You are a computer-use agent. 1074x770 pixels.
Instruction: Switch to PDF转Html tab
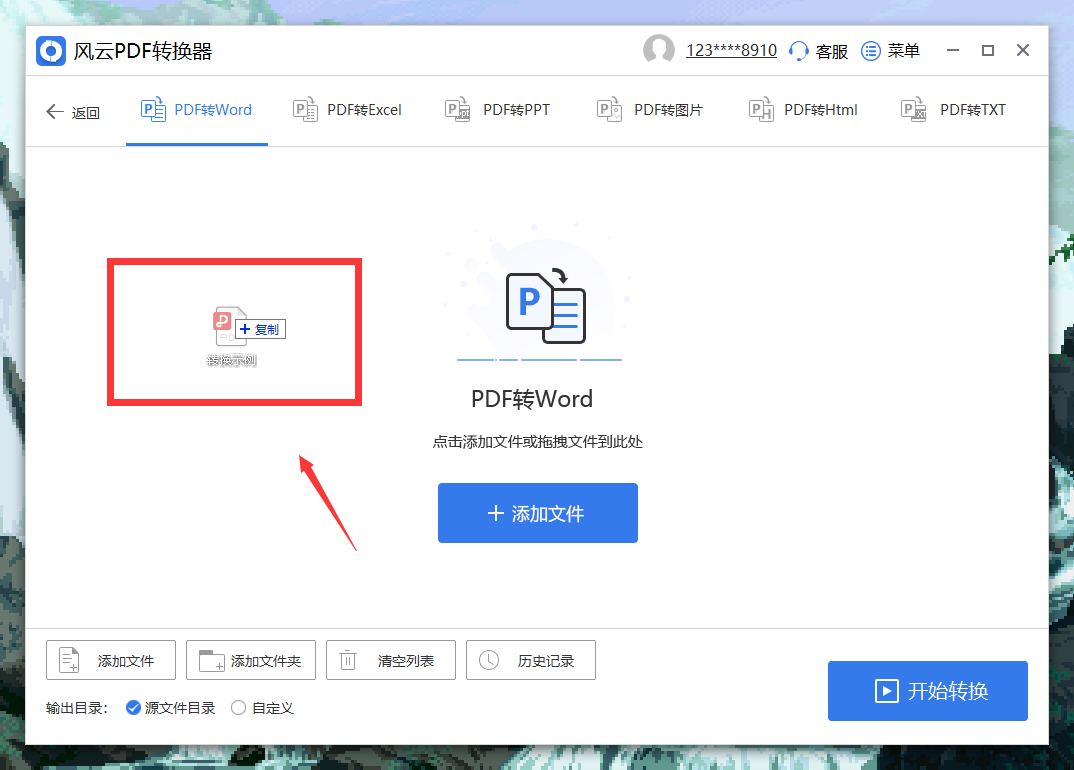(x=803, y=110)
